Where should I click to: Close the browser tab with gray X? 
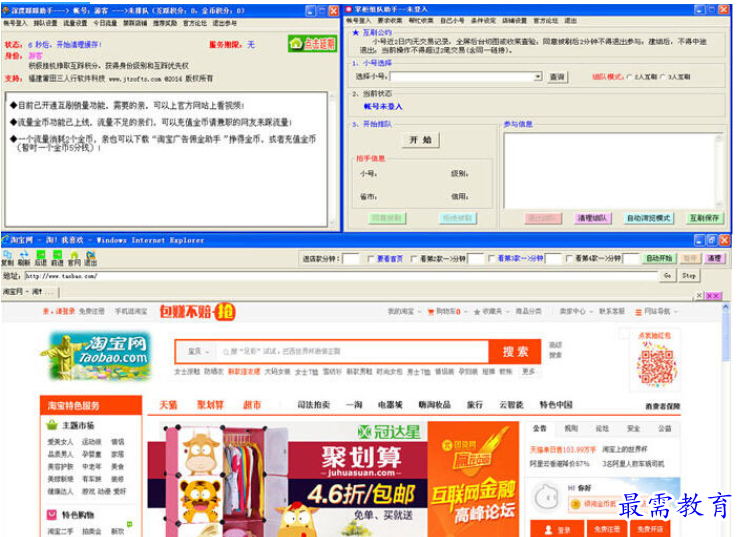pos(699,295)
